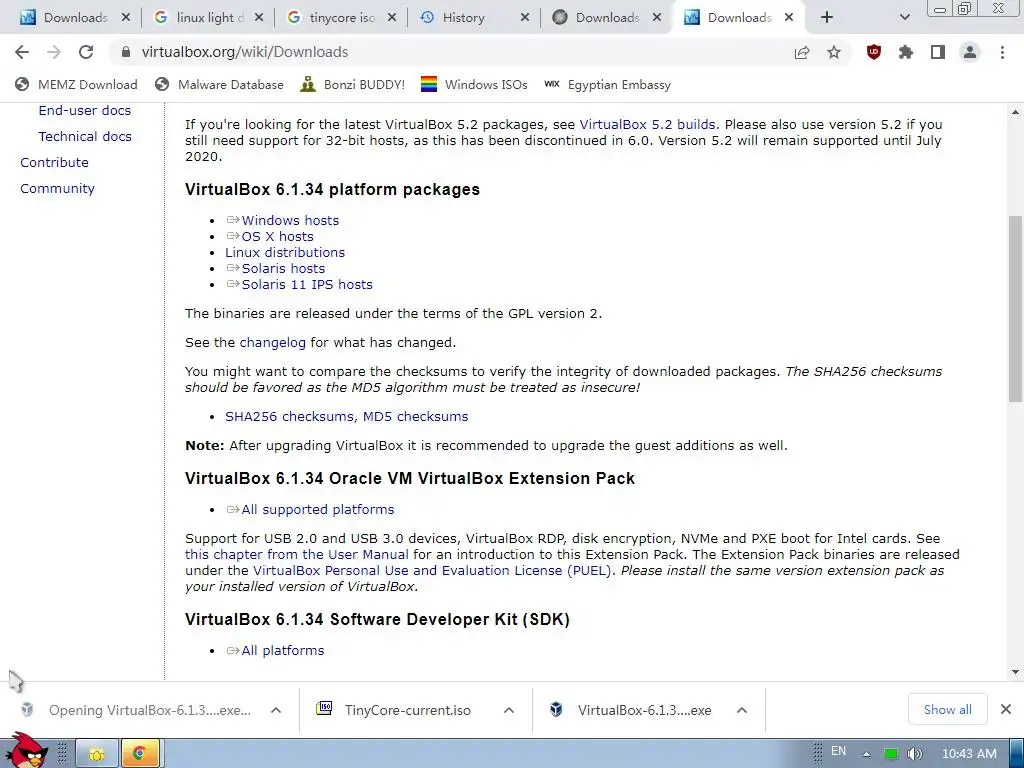Select the Chrome taskbar icon
Viewport: 1024px width, 768px height.
tap(139, 754)
